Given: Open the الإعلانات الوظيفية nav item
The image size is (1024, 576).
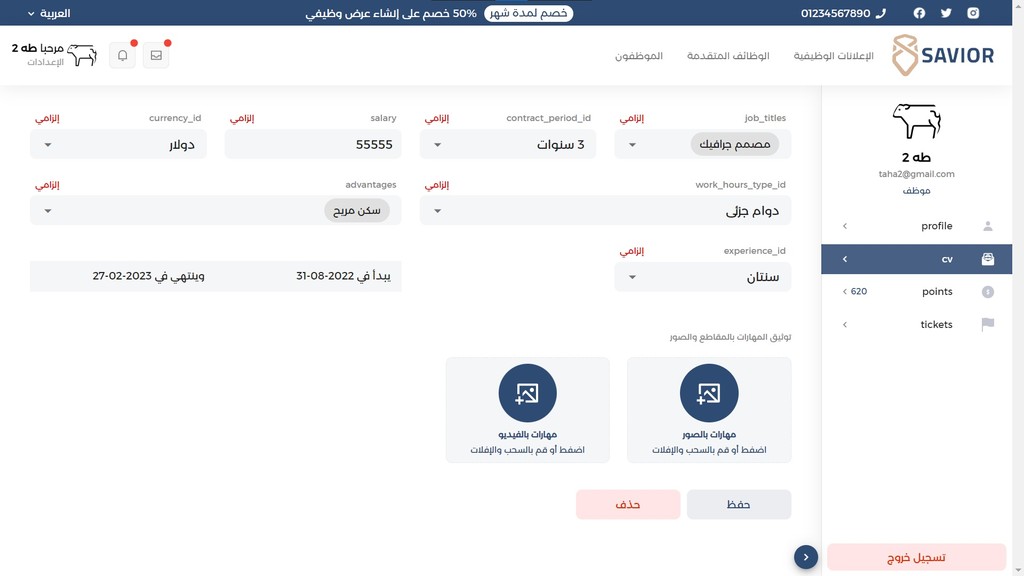Looking at the screenshot, I should coord(833,56).
